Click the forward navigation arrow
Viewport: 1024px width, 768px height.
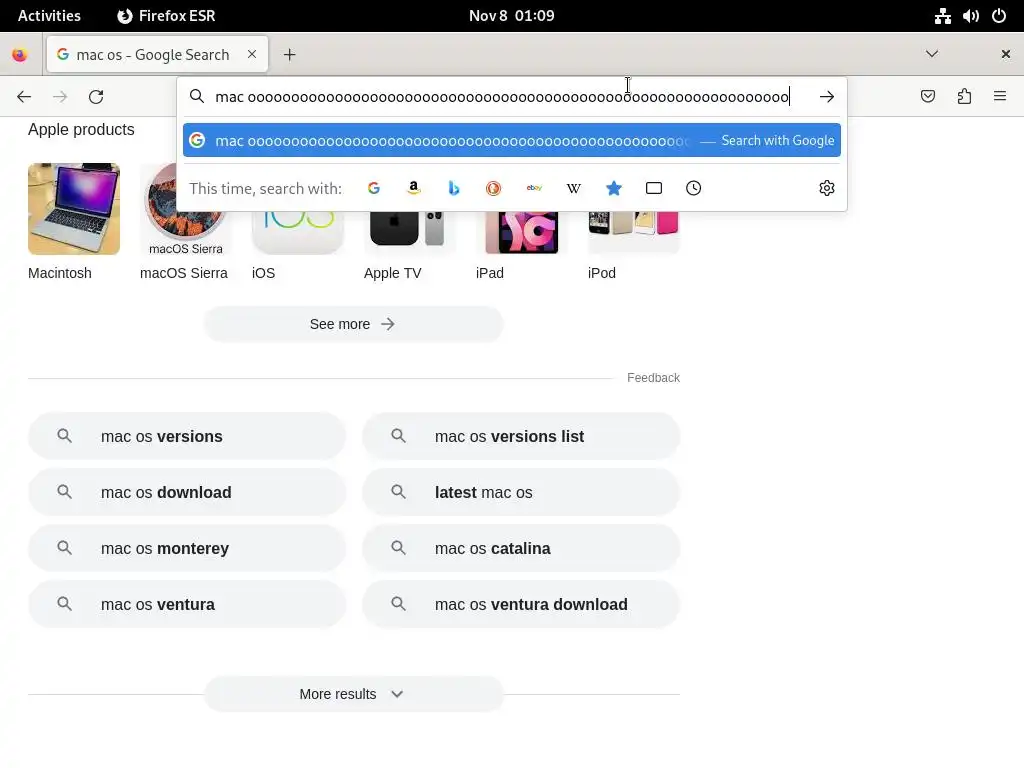(60, 97)
